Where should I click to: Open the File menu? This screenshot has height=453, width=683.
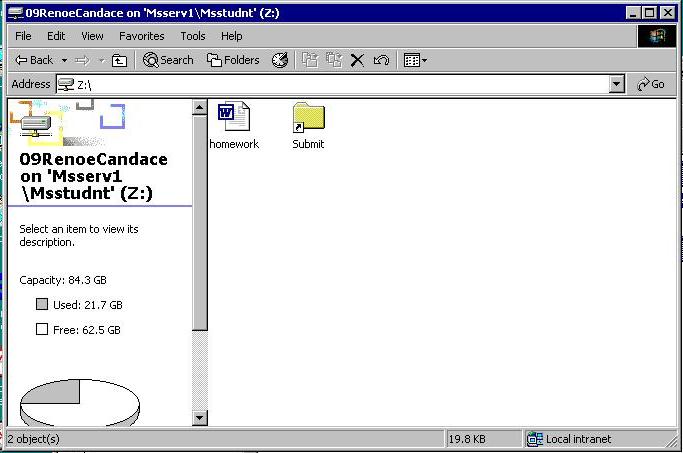(x=23, y=36)
